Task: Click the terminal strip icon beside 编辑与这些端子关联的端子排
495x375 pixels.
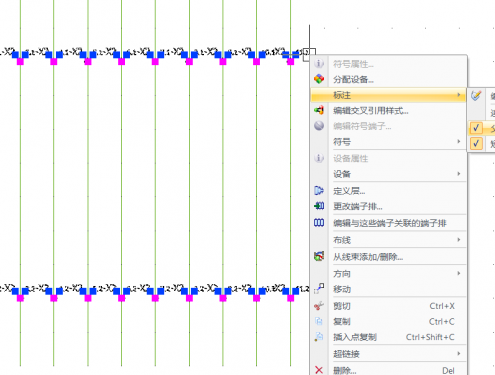Action: (x=319, y=222)
